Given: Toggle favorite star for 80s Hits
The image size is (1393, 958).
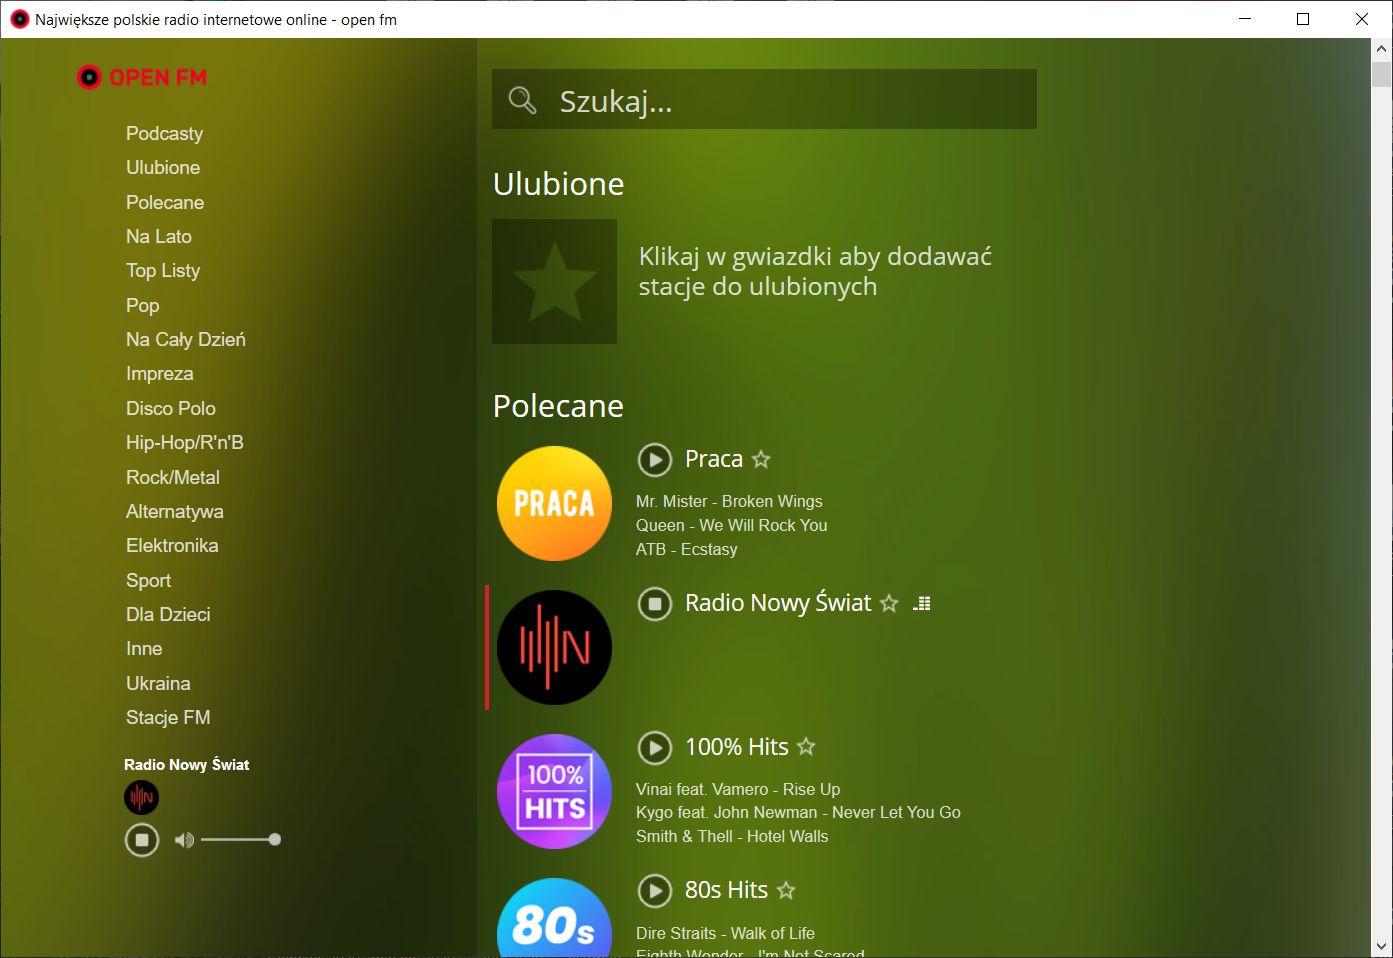Looking at the screenshot, I should coord(786,890).
